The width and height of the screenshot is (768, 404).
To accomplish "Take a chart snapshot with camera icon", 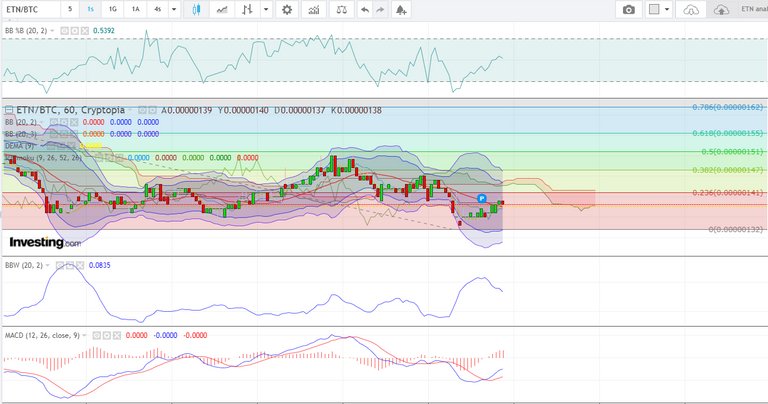I will click(x=629, y=9).
